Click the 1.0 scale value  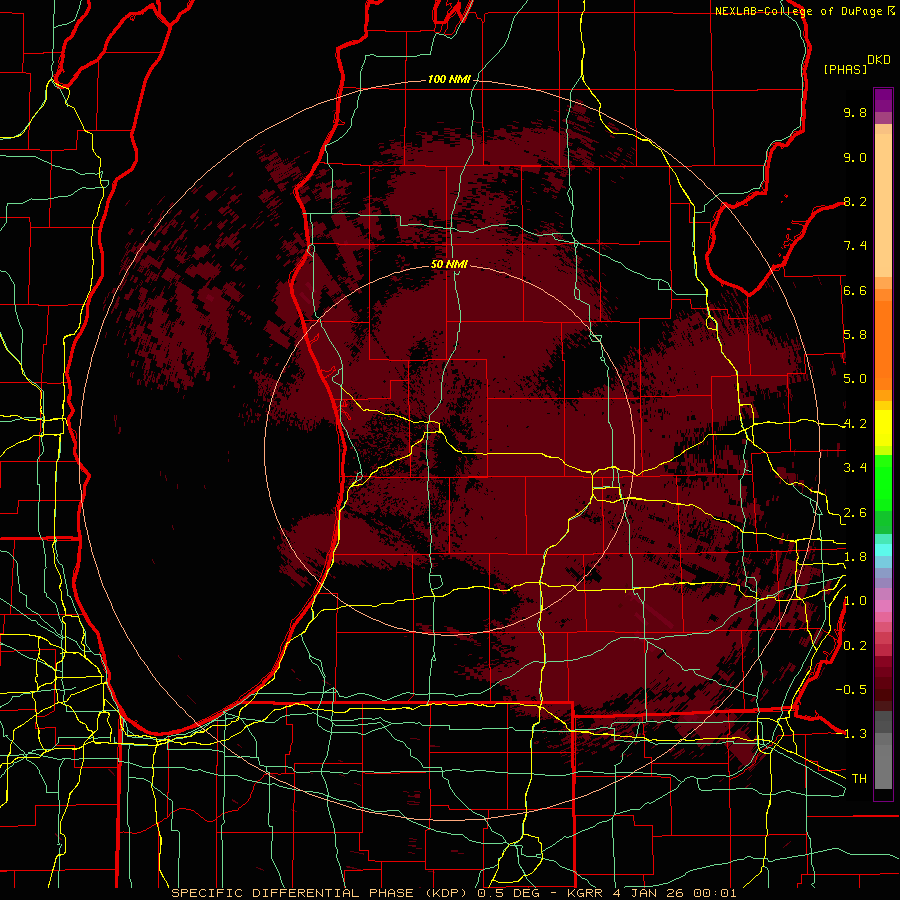(855, 601)
